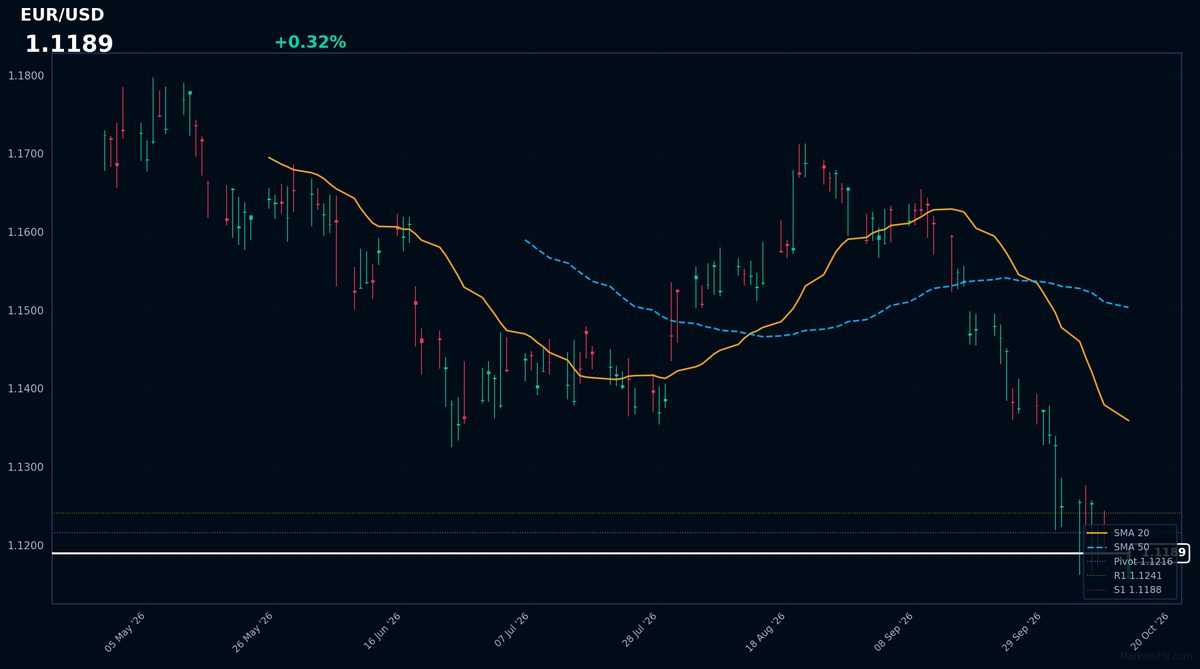
Task: Select the 05 May '26 date label
Action: [x=125, y=632]
